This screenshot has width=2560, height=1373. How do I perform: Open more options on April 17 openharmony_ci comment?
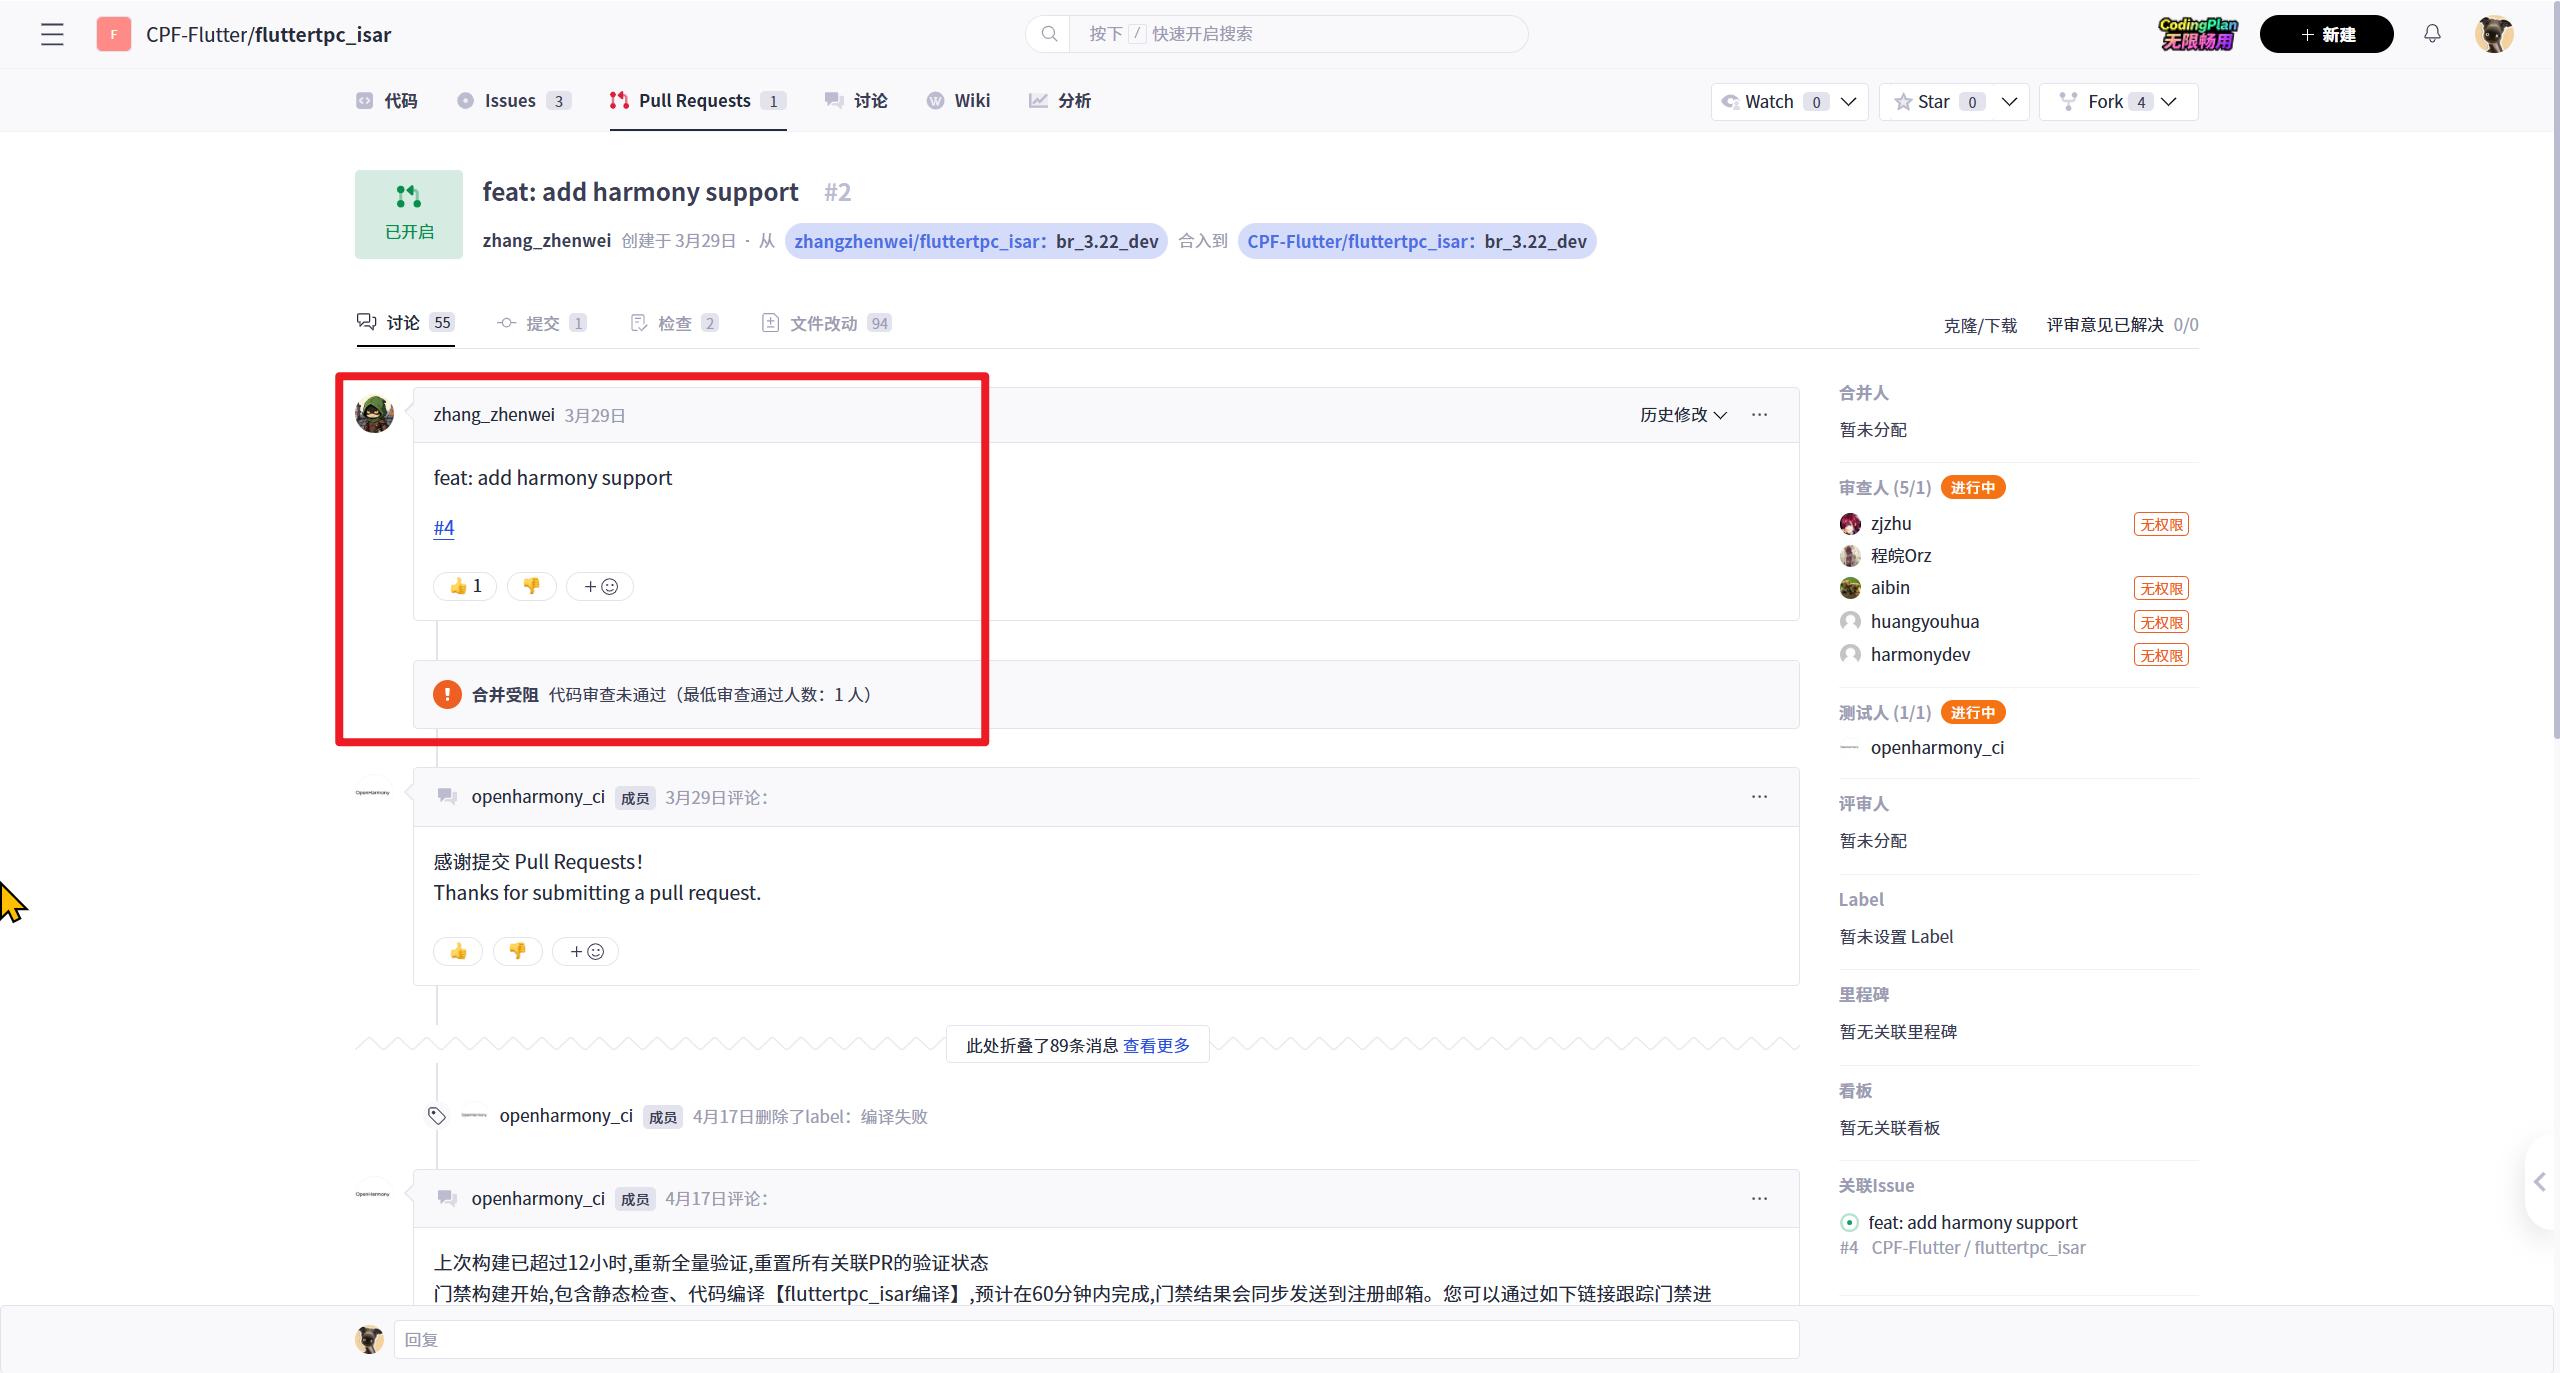1759,1198
